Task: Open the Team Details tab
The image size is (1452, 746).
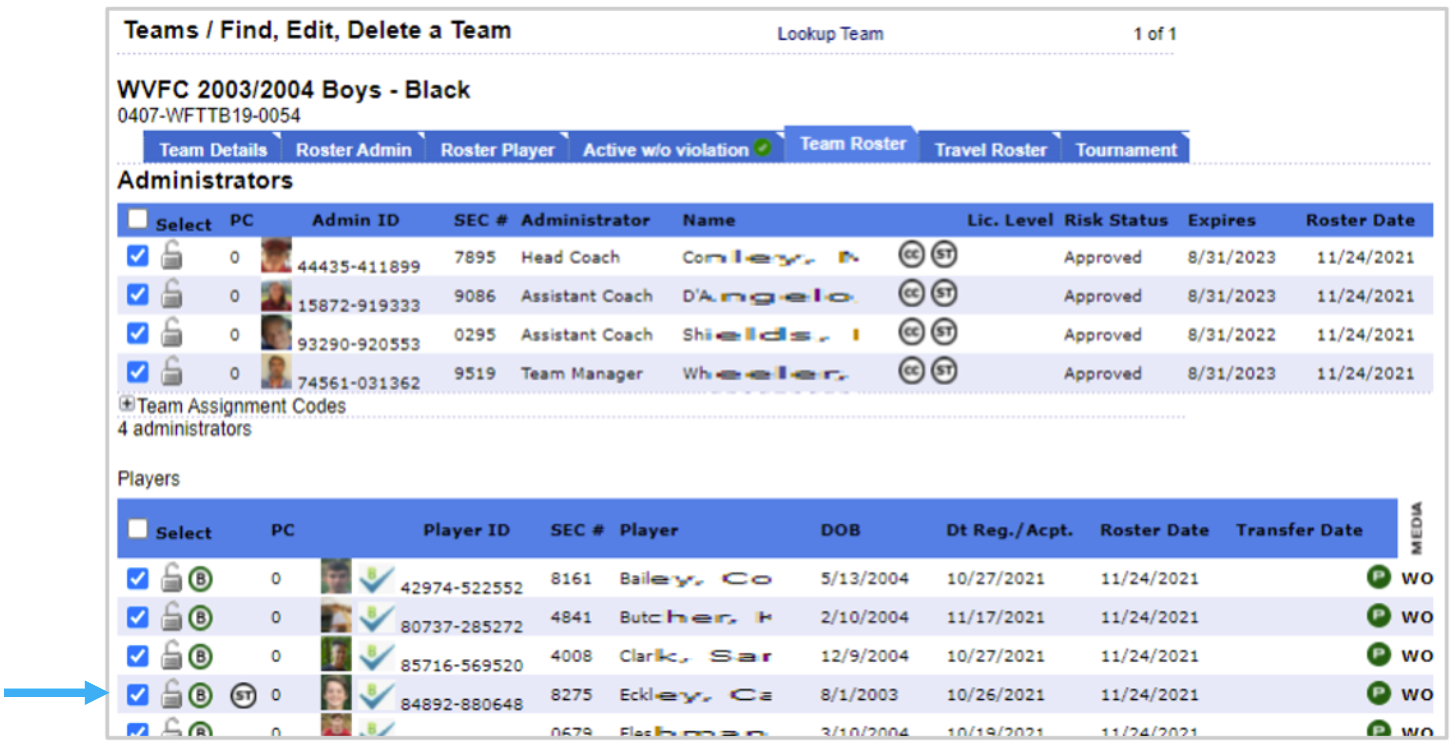Action: [212, 150]
